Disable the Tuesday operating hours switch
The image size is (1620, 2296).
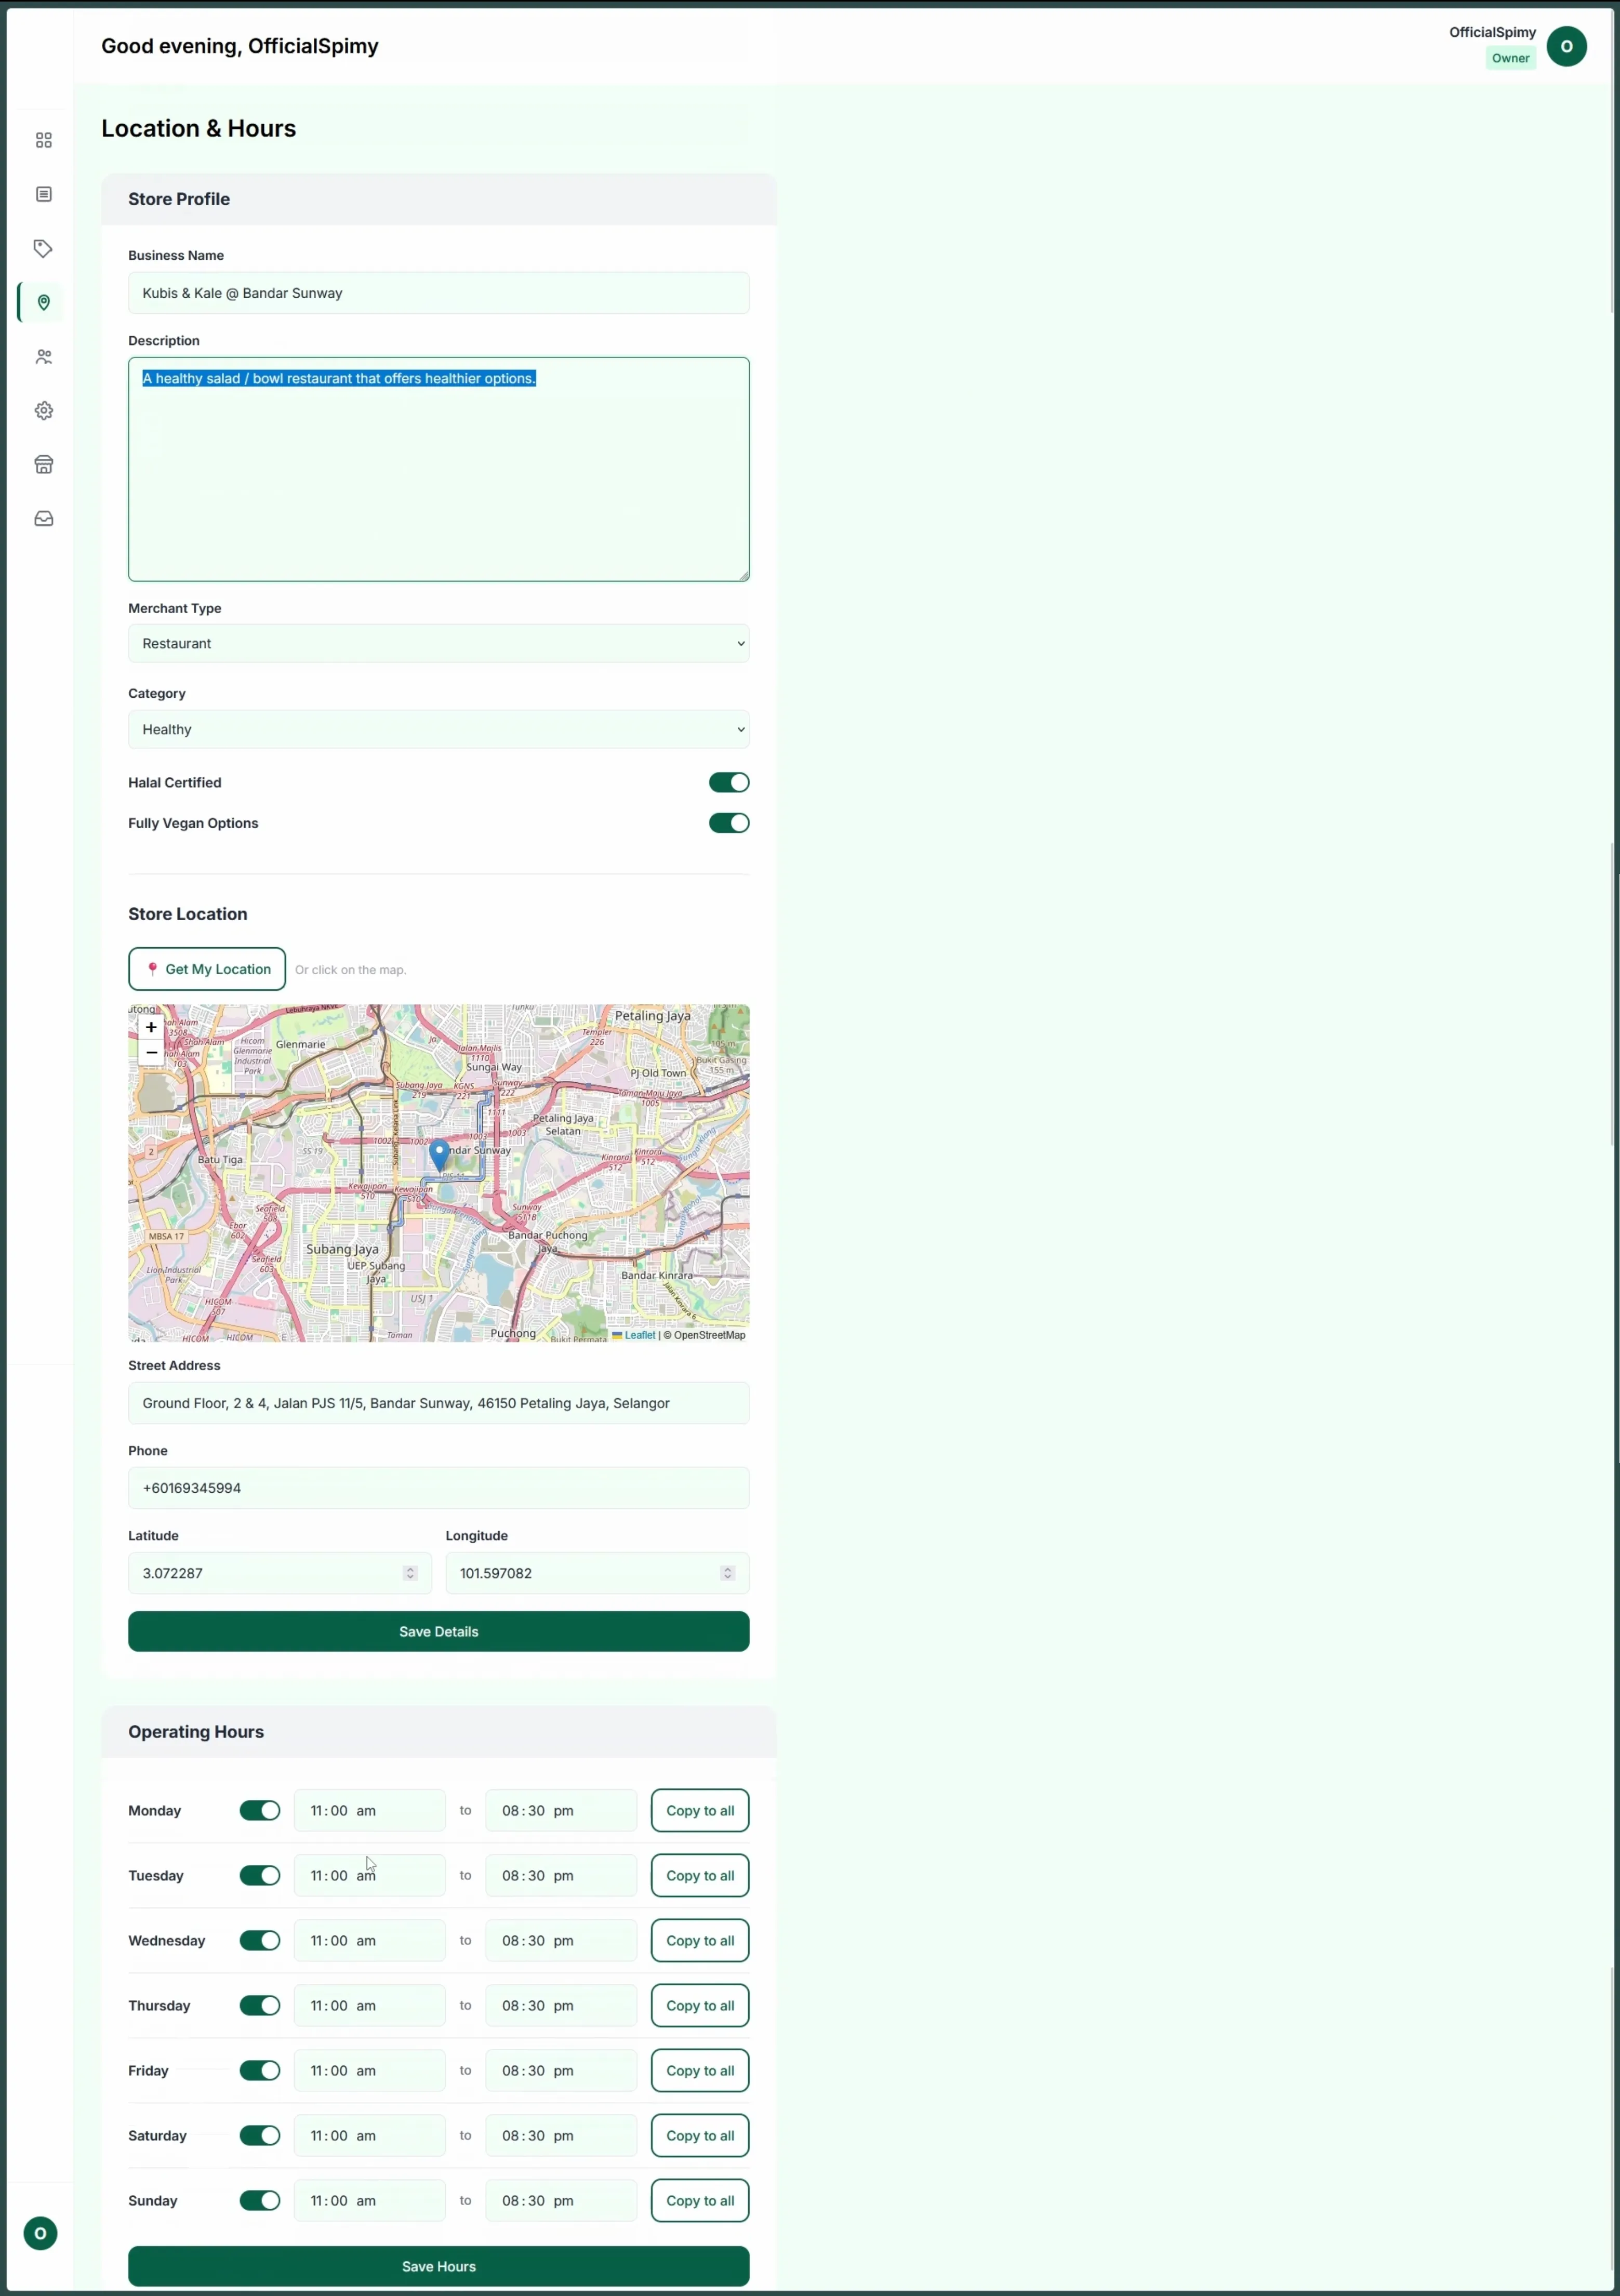[260, 1875]
